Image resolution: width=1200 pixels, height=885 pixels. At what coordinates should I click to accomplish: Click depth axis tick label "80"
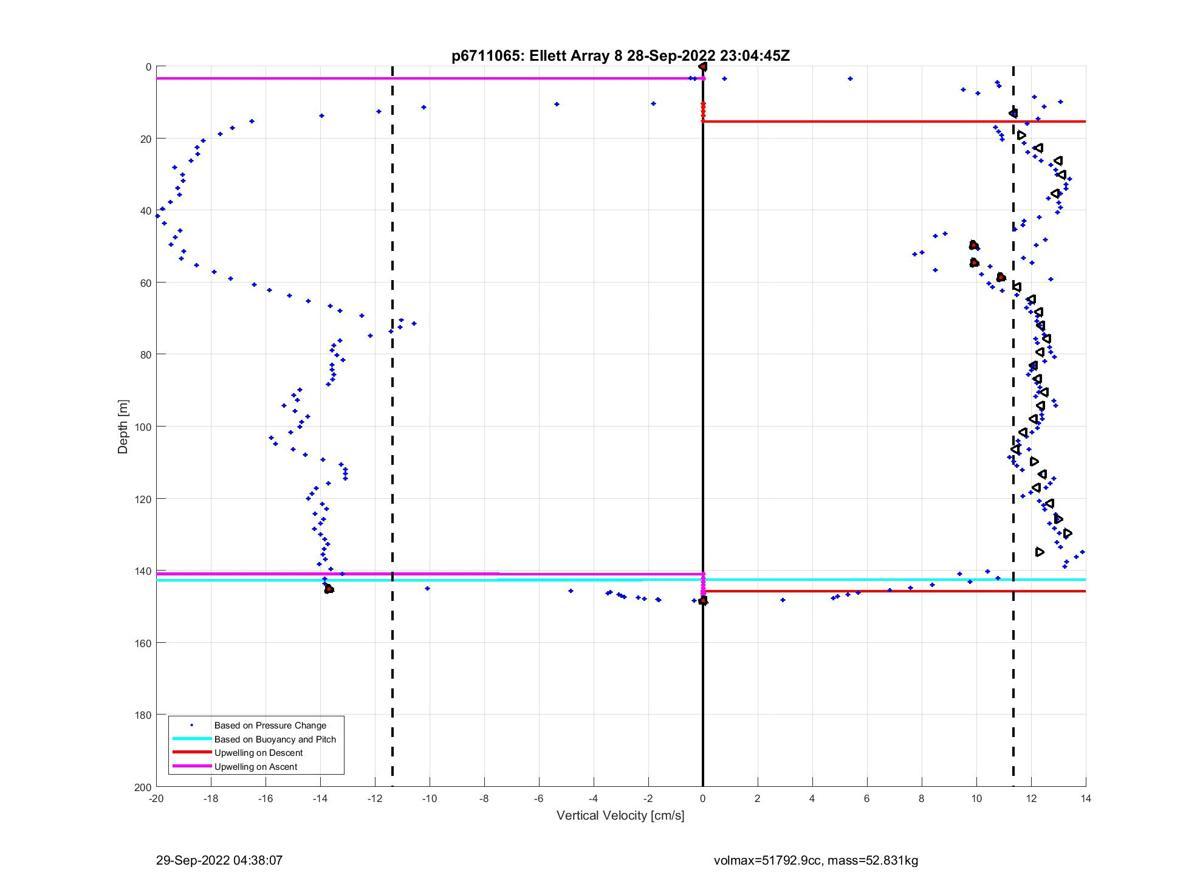point(145,355)
